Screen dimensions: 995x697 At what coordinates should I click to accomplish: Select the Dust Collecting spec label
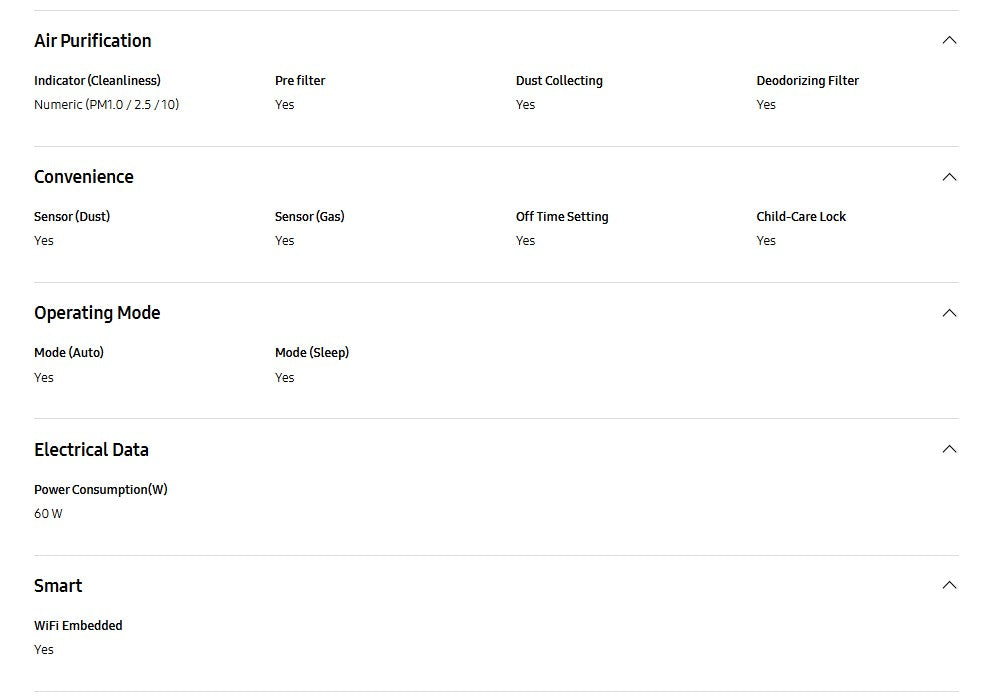tap(559, 81)
